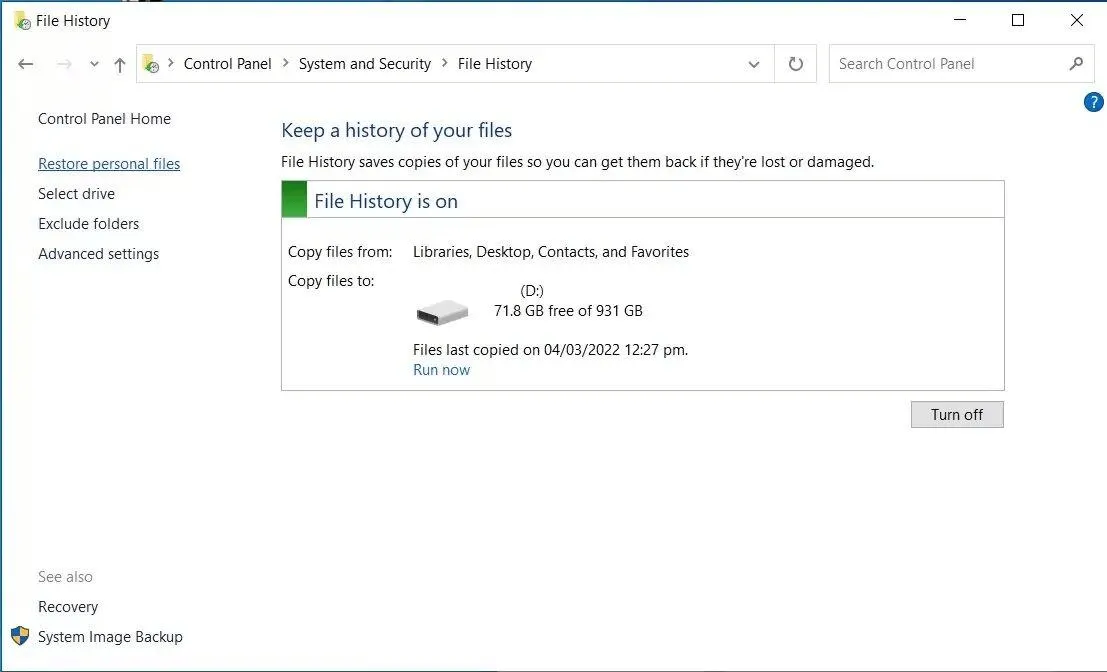1107x672 pixels.
Task: Turn off File History
Action: [957, 414]
